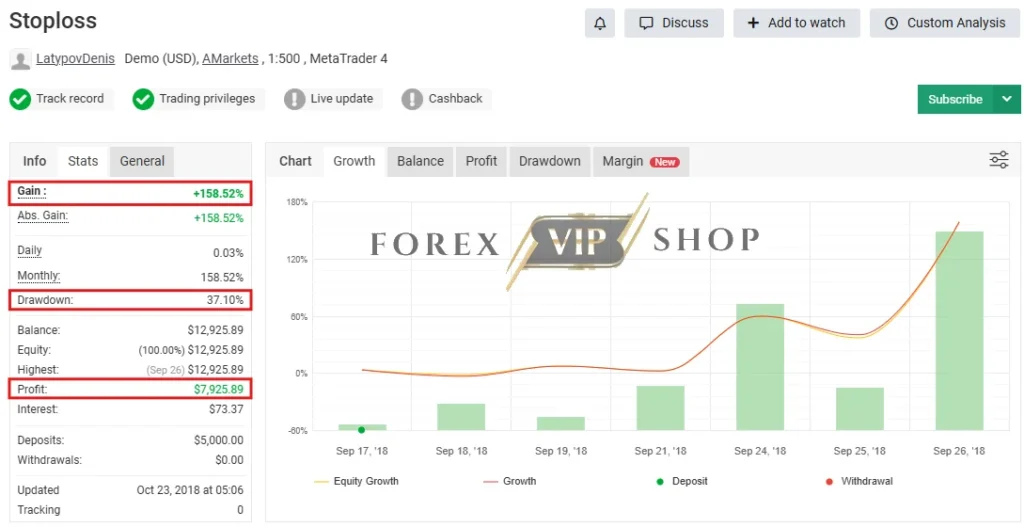This screenshot has height=527, width=1024.
Task: Click the Track record label
Action: click(70, 99)
